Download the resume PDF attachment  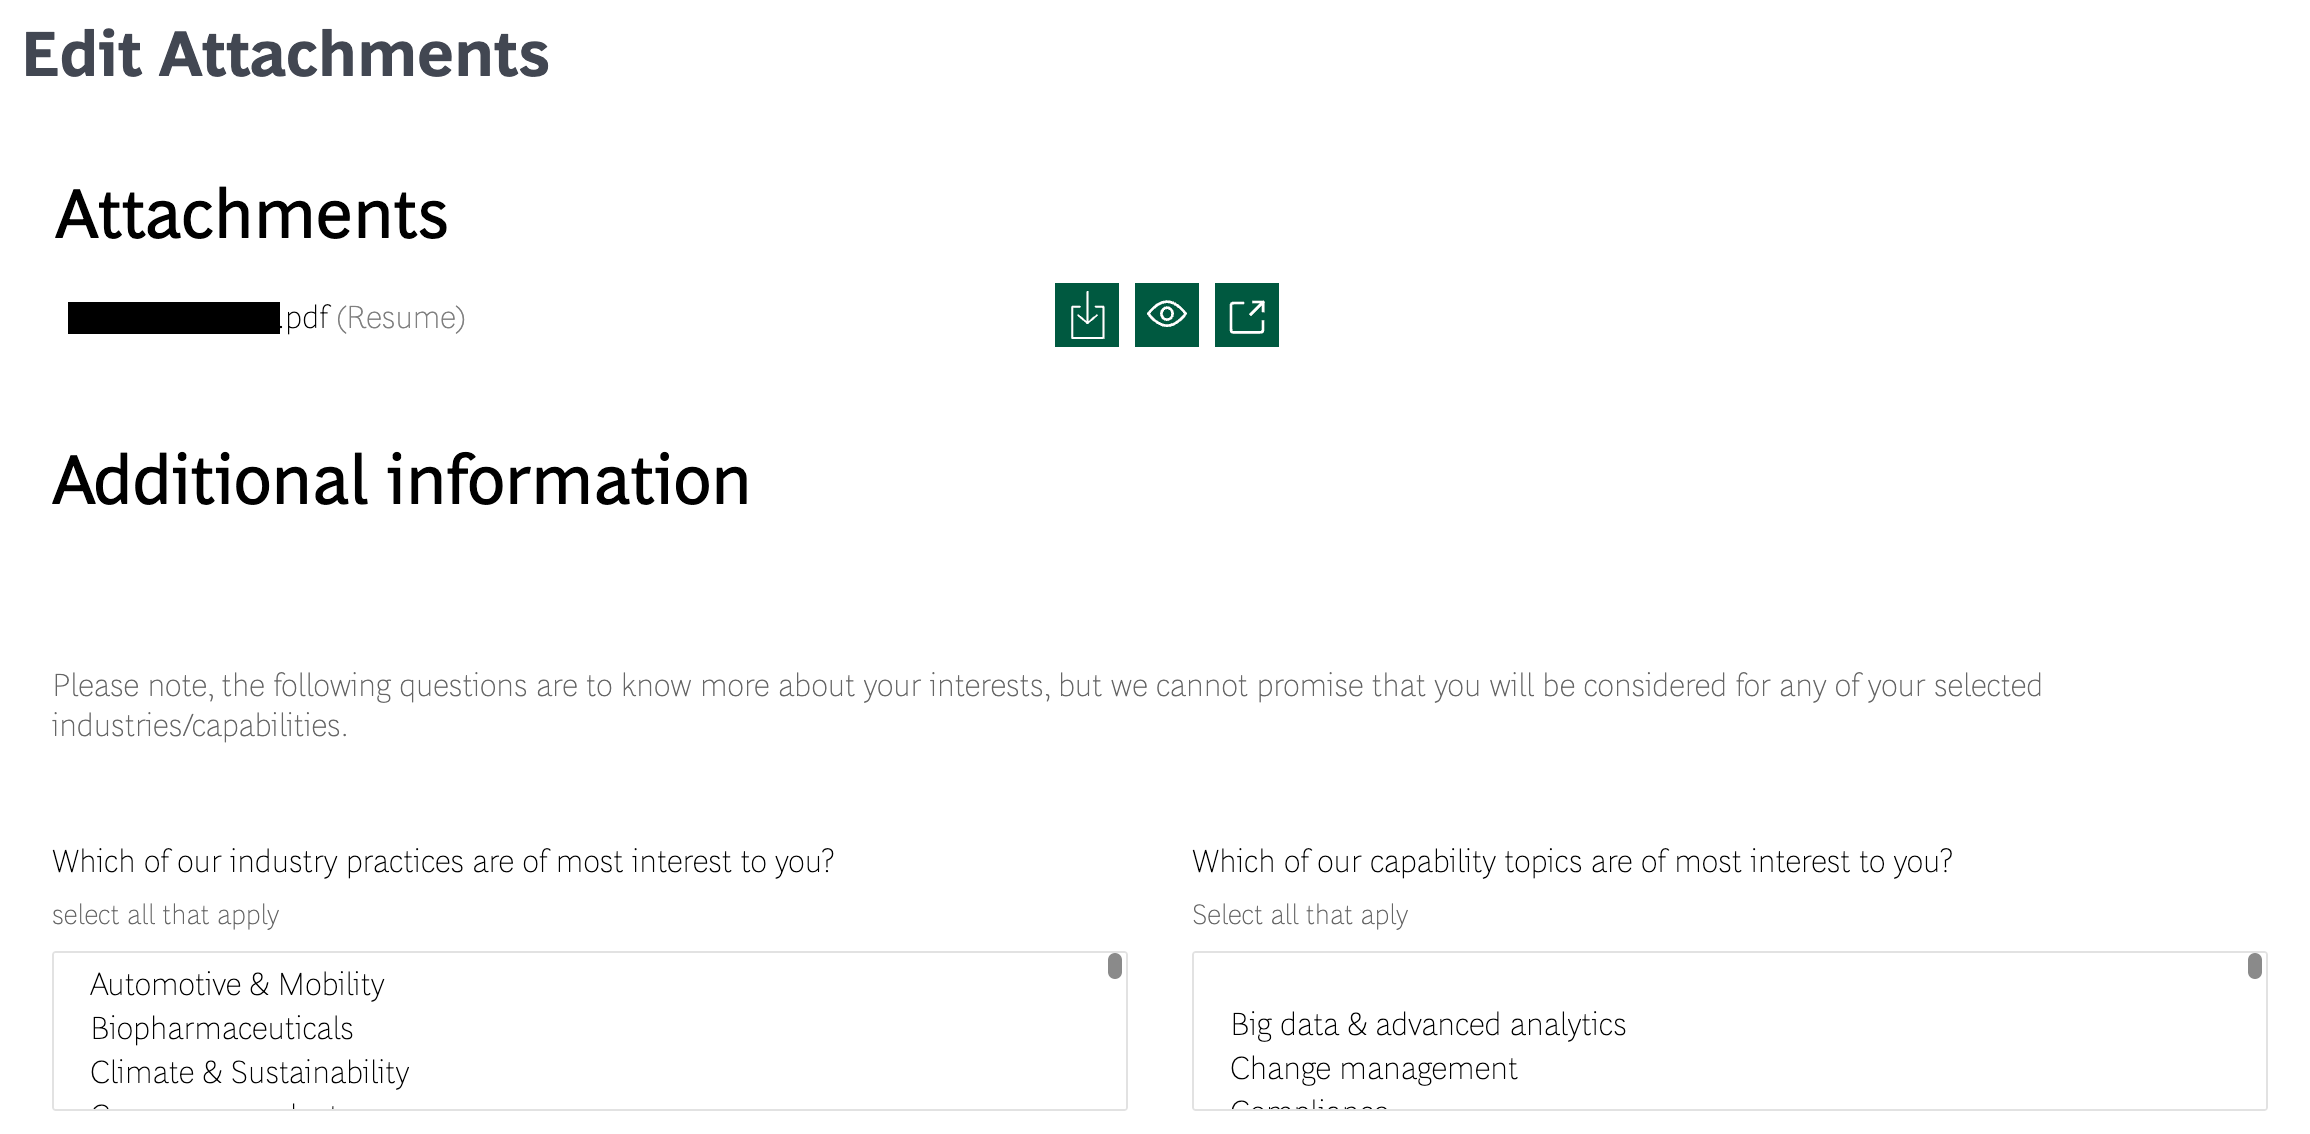coord(1086,315)
